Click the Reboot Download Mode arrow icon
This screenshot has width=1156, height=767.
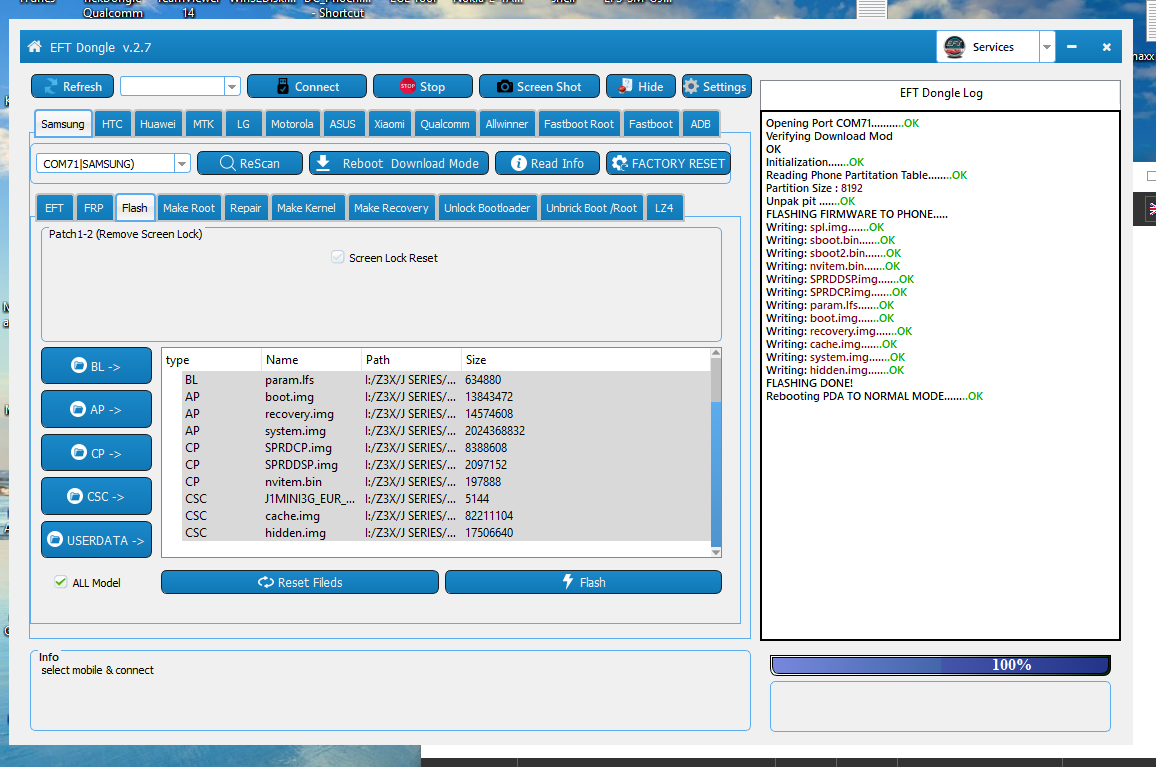tap(323, 163)
